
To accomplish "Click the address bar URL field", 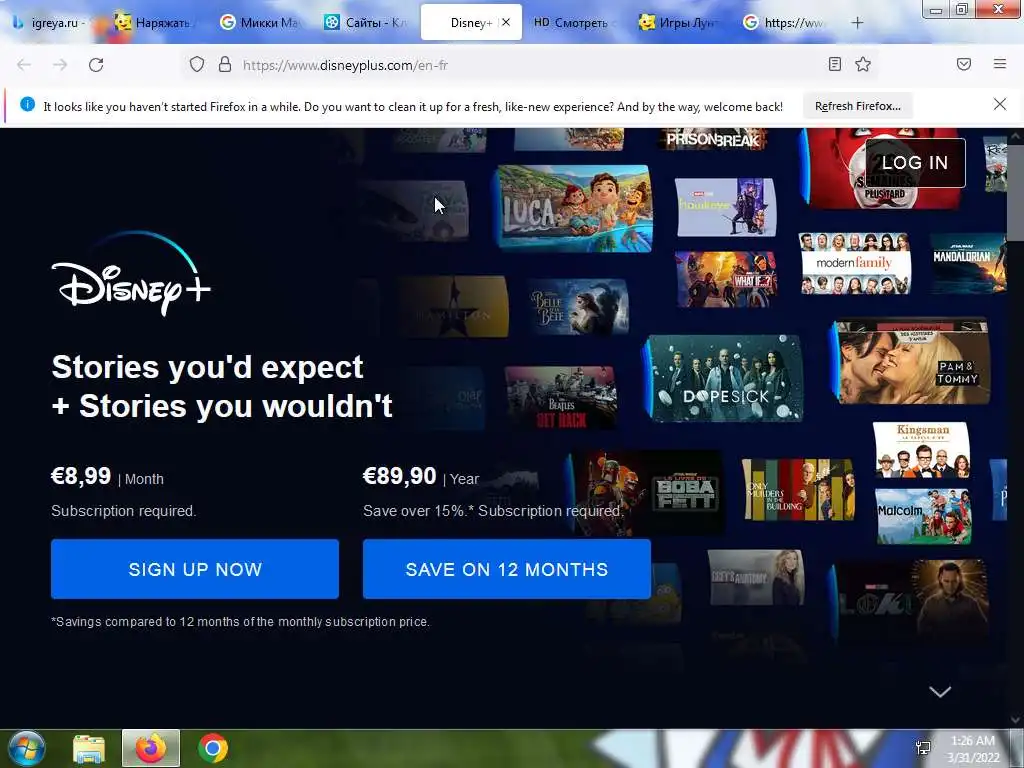I will pos(529,65).
